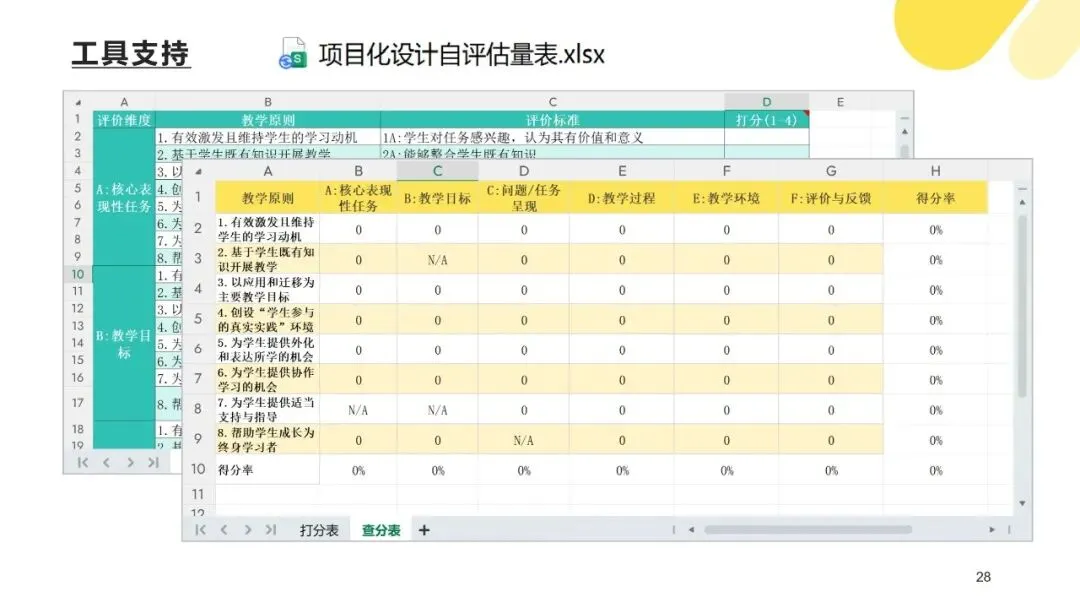Screen dimensions: 1080x608
Task: Go to previous sheet in back window
Action: [x=106, y=463]
